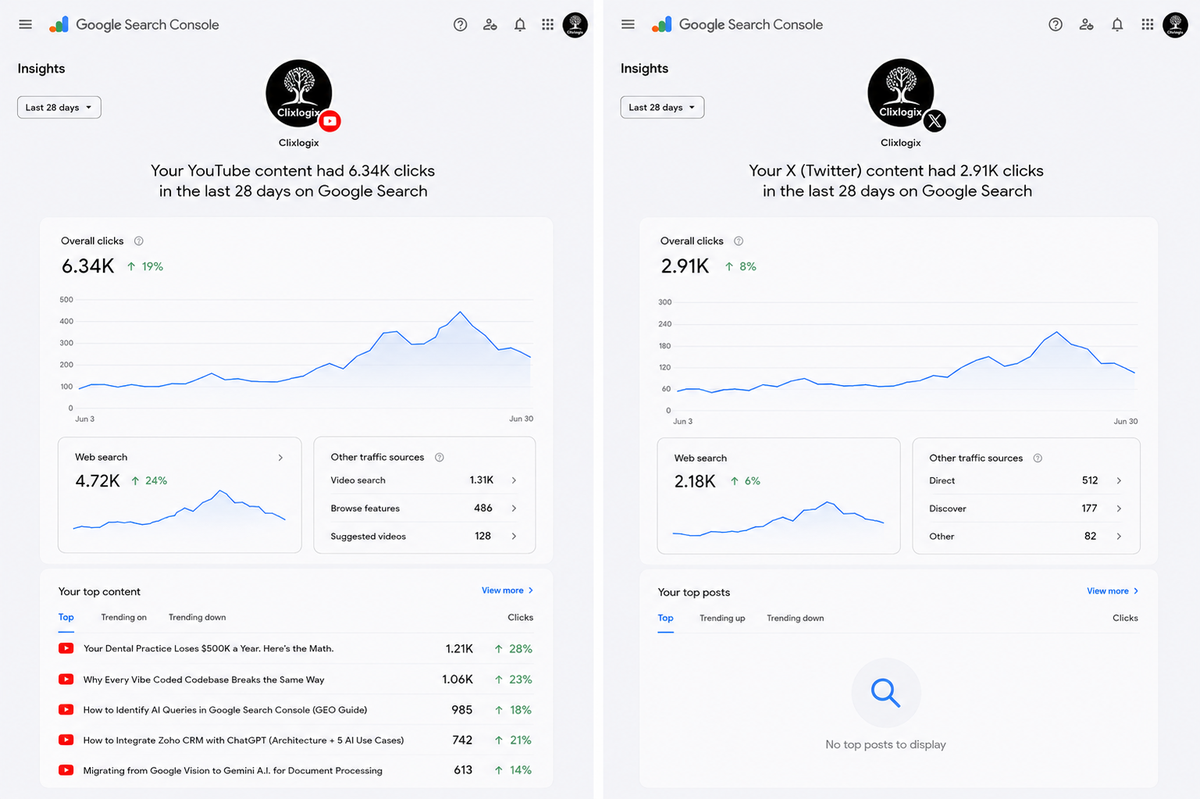
Task: Click info icon beside X Other traffic sources
Action: tap(1038, 458)
